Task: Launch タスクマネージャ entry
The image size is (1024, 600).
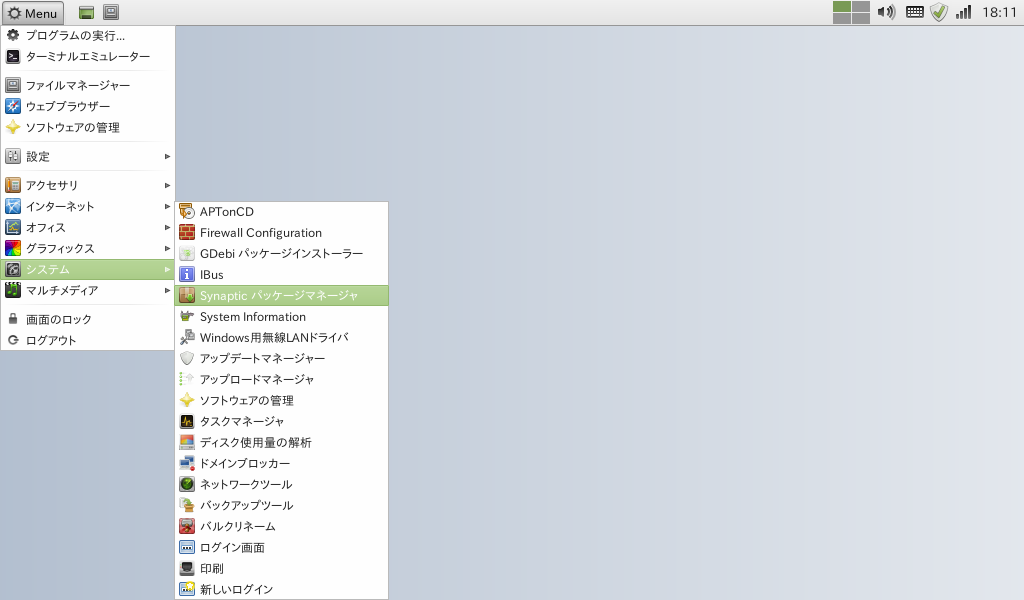Action: coord(281,421)
